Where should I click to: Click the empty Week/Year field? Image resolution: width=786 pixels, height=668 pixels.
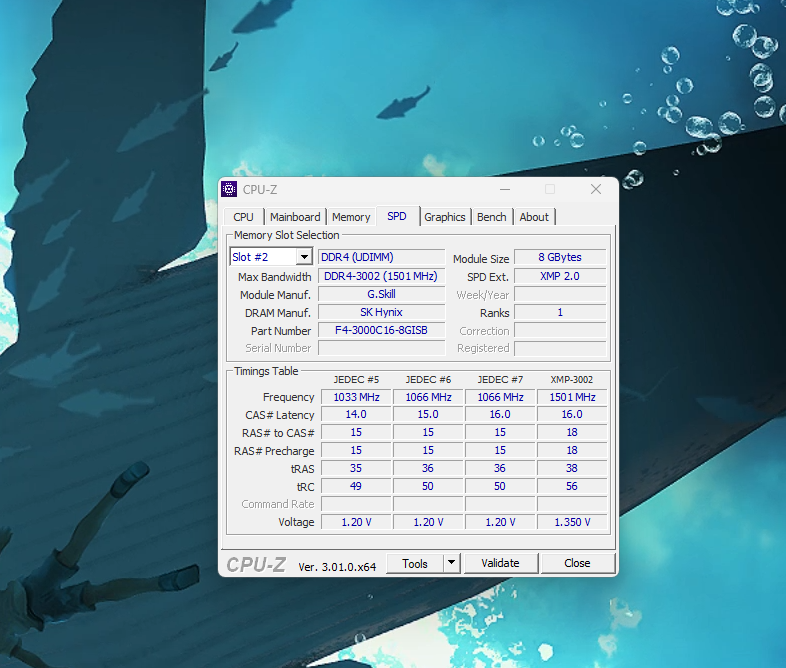click(x=560, y=294)
